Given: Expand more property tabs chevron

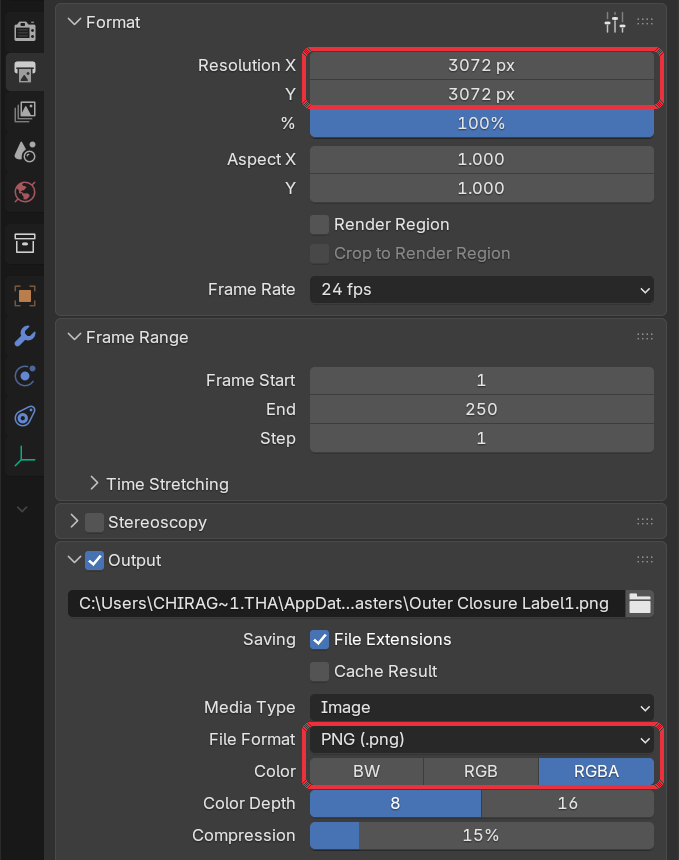Looking at the screenshot, I should coord(22,510).
